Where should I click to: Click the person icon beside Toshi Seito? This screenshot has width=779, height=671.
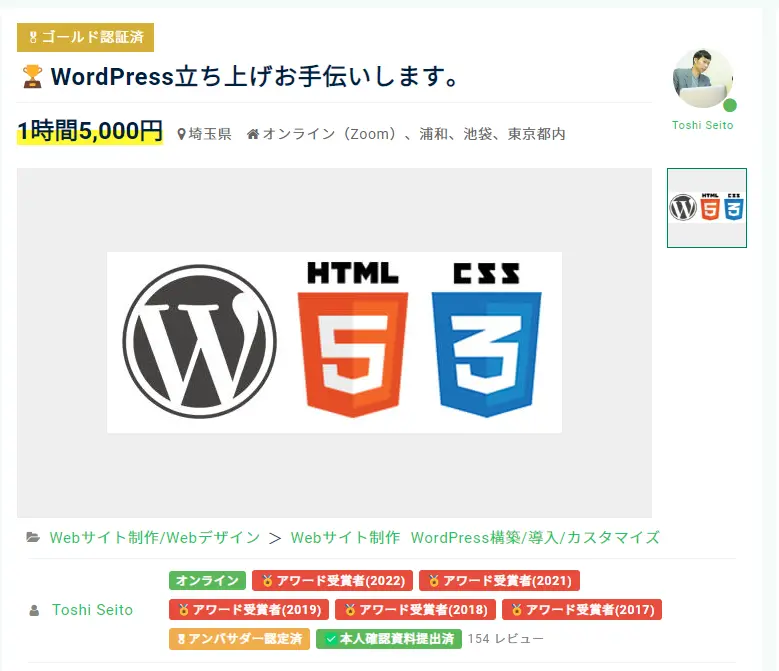34,610
